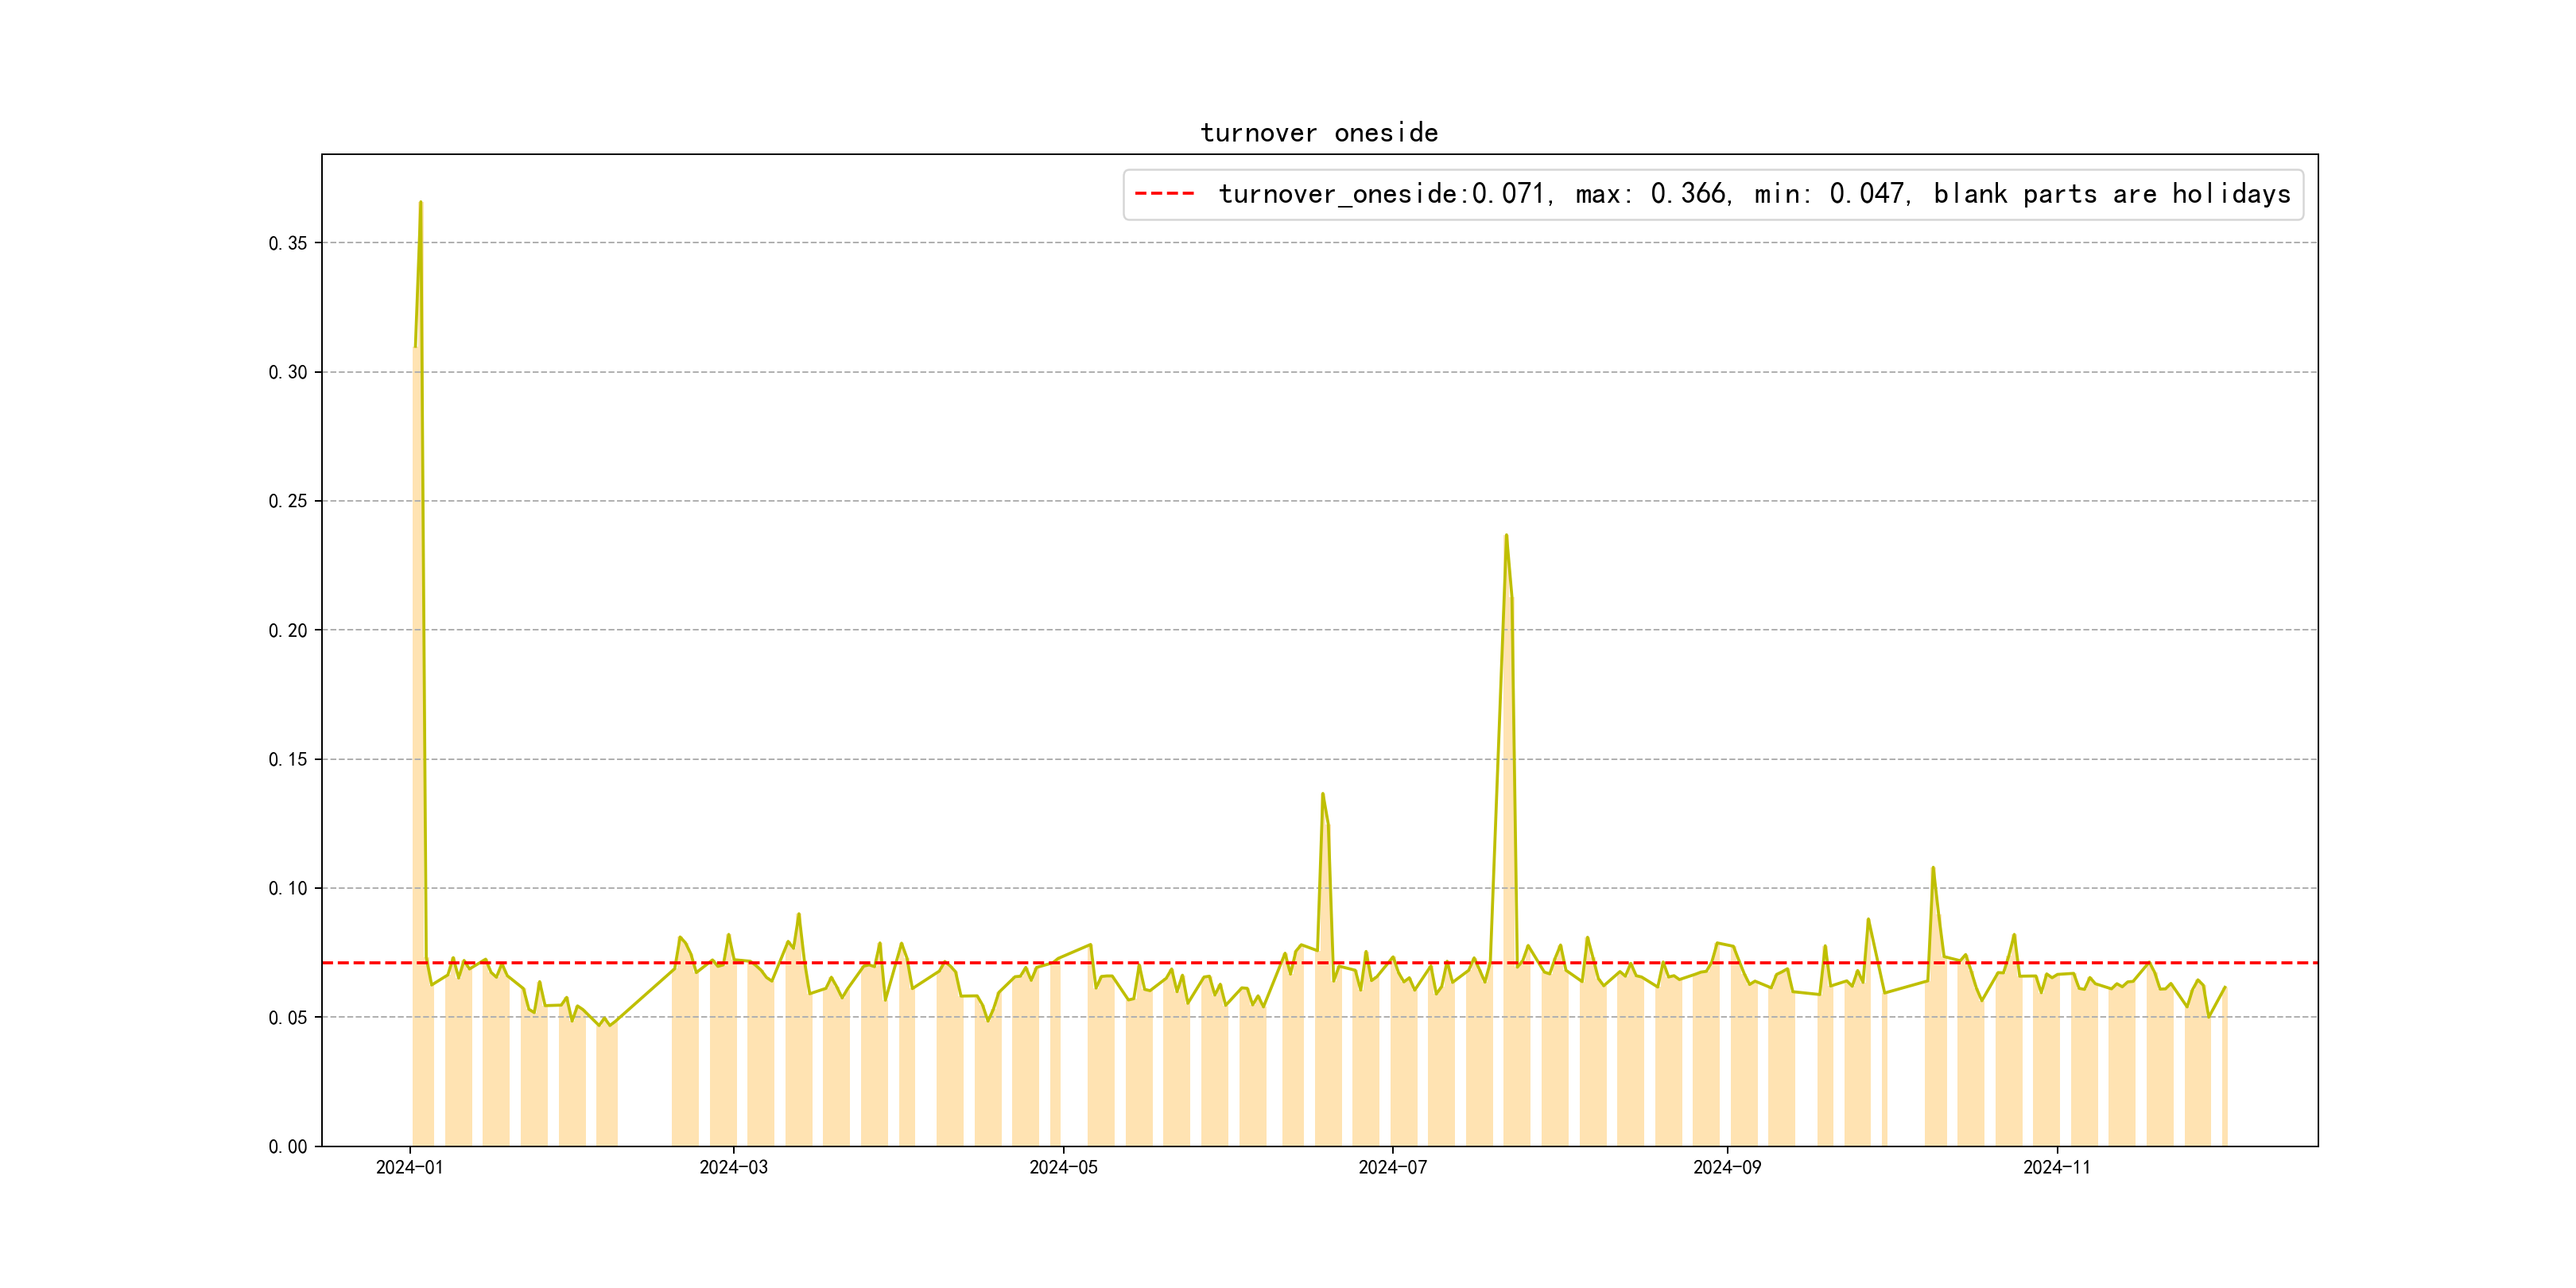Click the 2024-09 x-axis label
The height and width of the screenshot is (1288, 2576).
pos(1727,1167)
